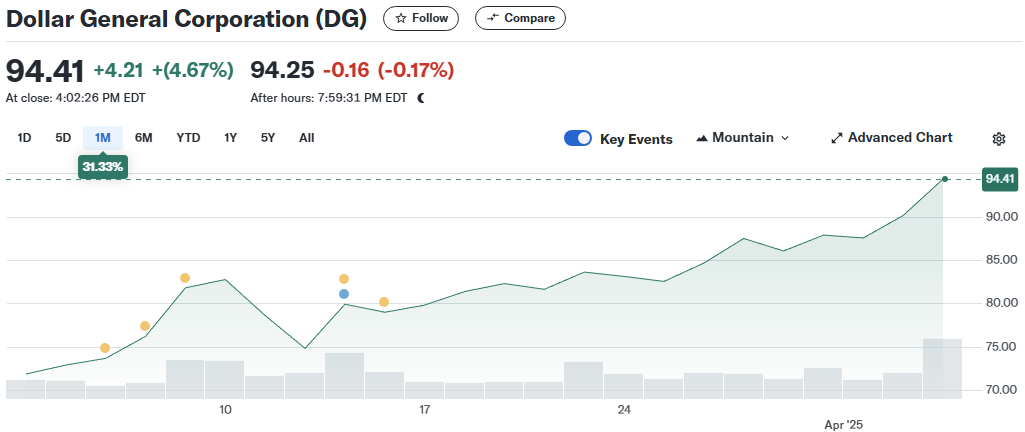Select the 6M range tab
The height and width of the screenshot is (432, 1025).
(x=143, y=138)
